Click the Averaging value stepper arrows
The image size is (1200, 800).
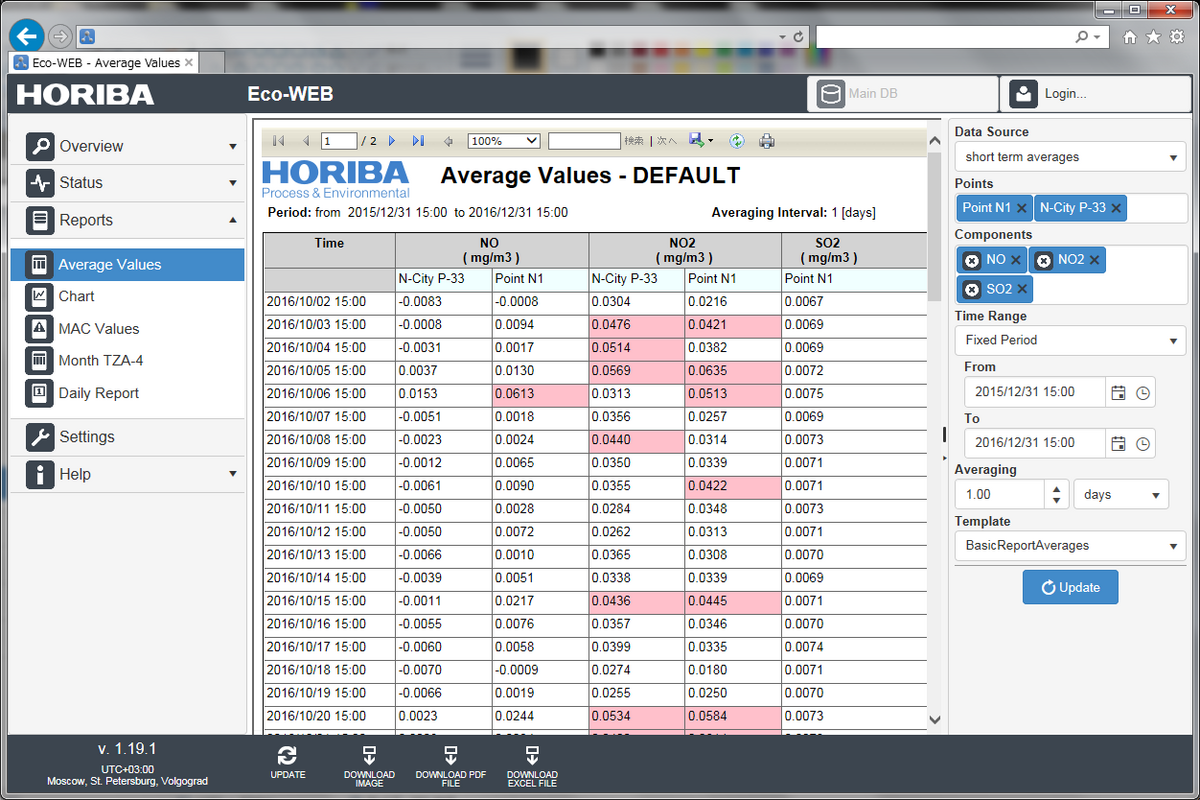click(1056, 494)
